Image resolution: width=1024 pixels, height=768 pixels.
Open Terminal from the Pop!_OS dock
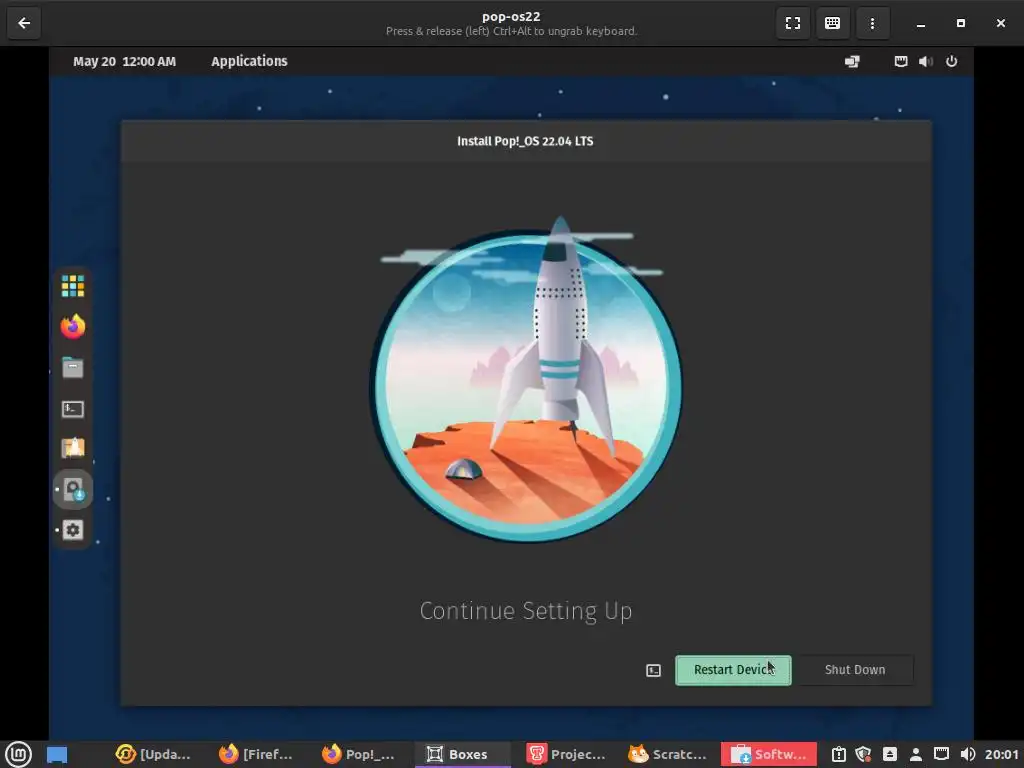coord(72,409)
